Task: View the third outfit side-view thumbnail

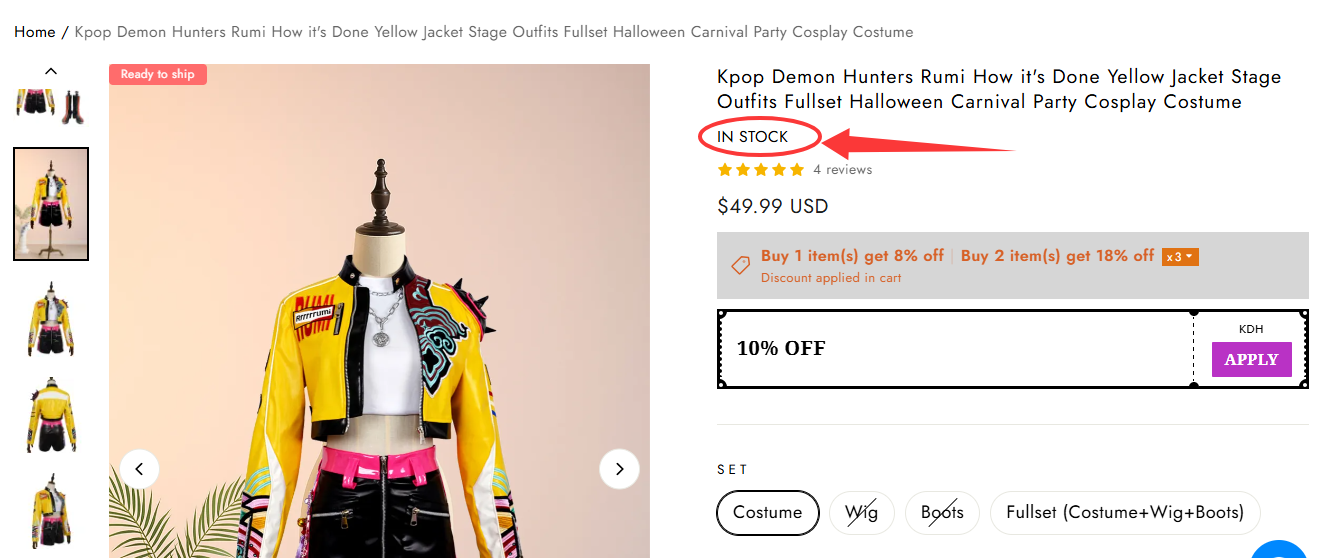Action: (51, 318)
